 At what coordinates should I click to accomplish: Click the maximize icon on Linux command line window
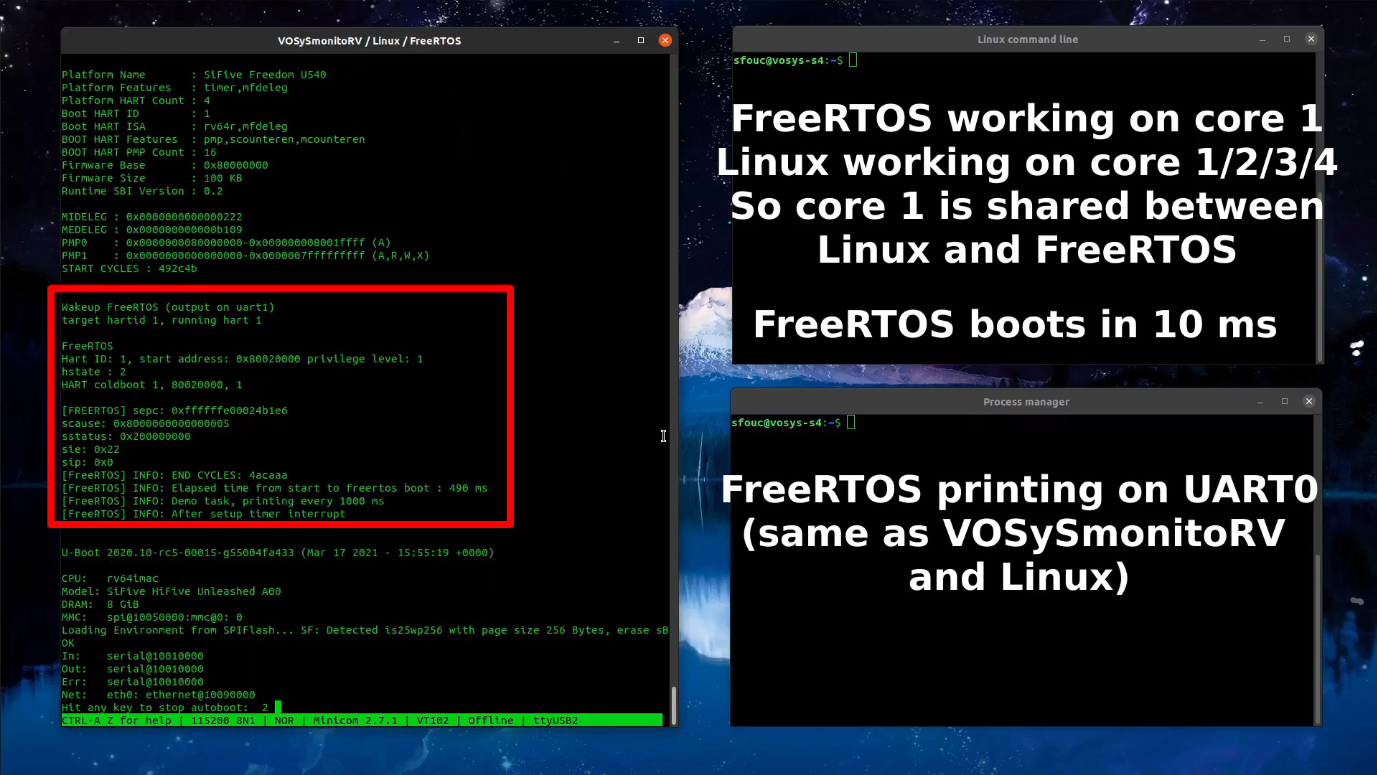(x=1286, y=39)
